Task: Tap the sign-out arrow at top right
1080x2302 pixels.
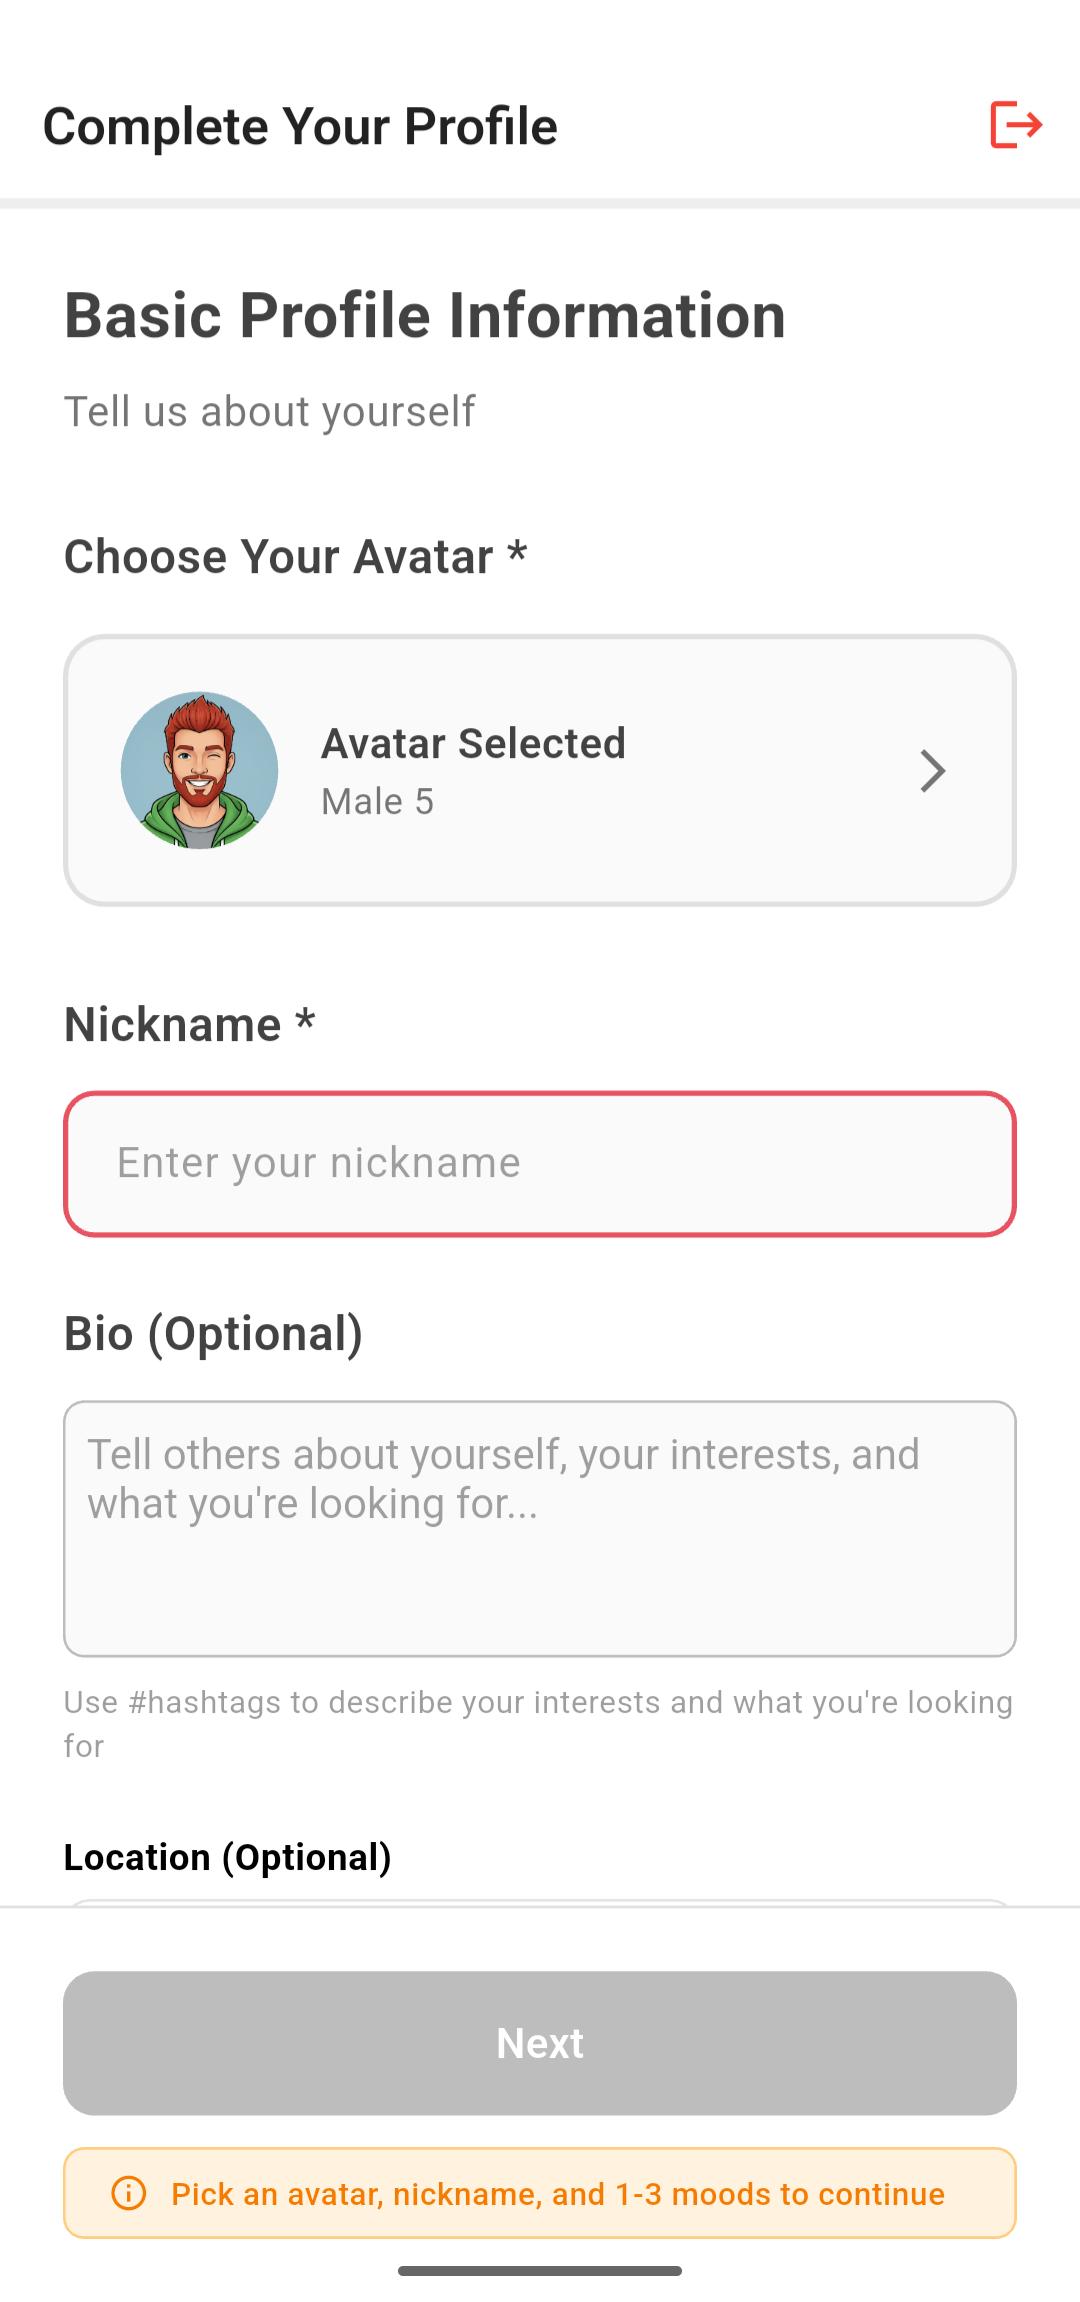Action: pos(1017,125)
